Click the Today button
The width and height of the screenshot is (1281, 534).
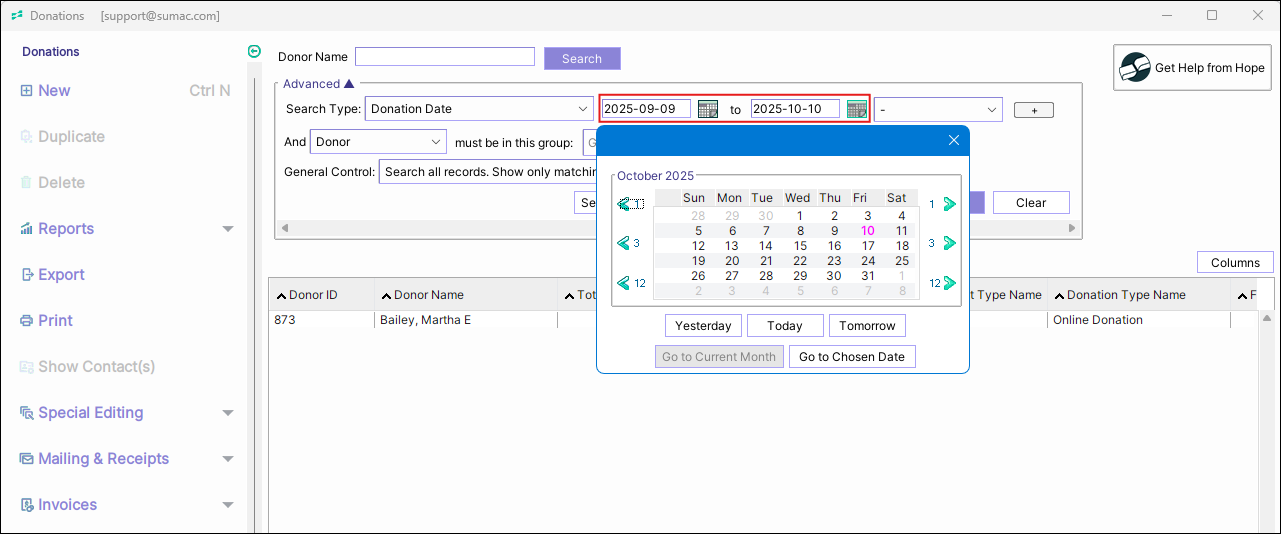tap(785, 326)
